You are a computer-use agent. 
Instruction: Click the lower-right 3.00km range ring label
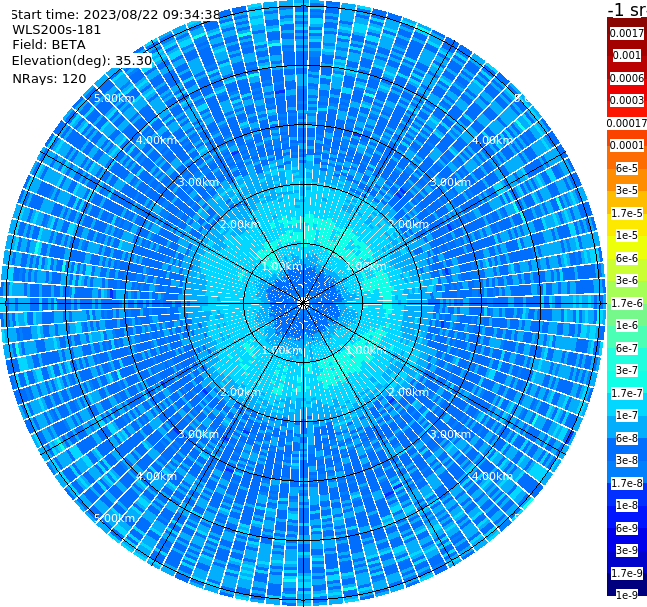pyautogui.click(x=450, y=434)
